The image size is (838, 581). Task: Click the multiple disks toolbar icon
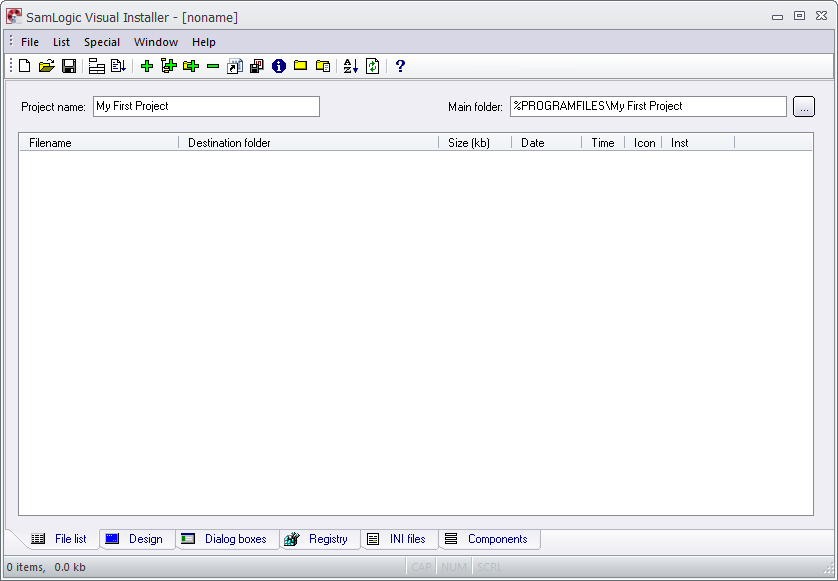pos(257,66)
